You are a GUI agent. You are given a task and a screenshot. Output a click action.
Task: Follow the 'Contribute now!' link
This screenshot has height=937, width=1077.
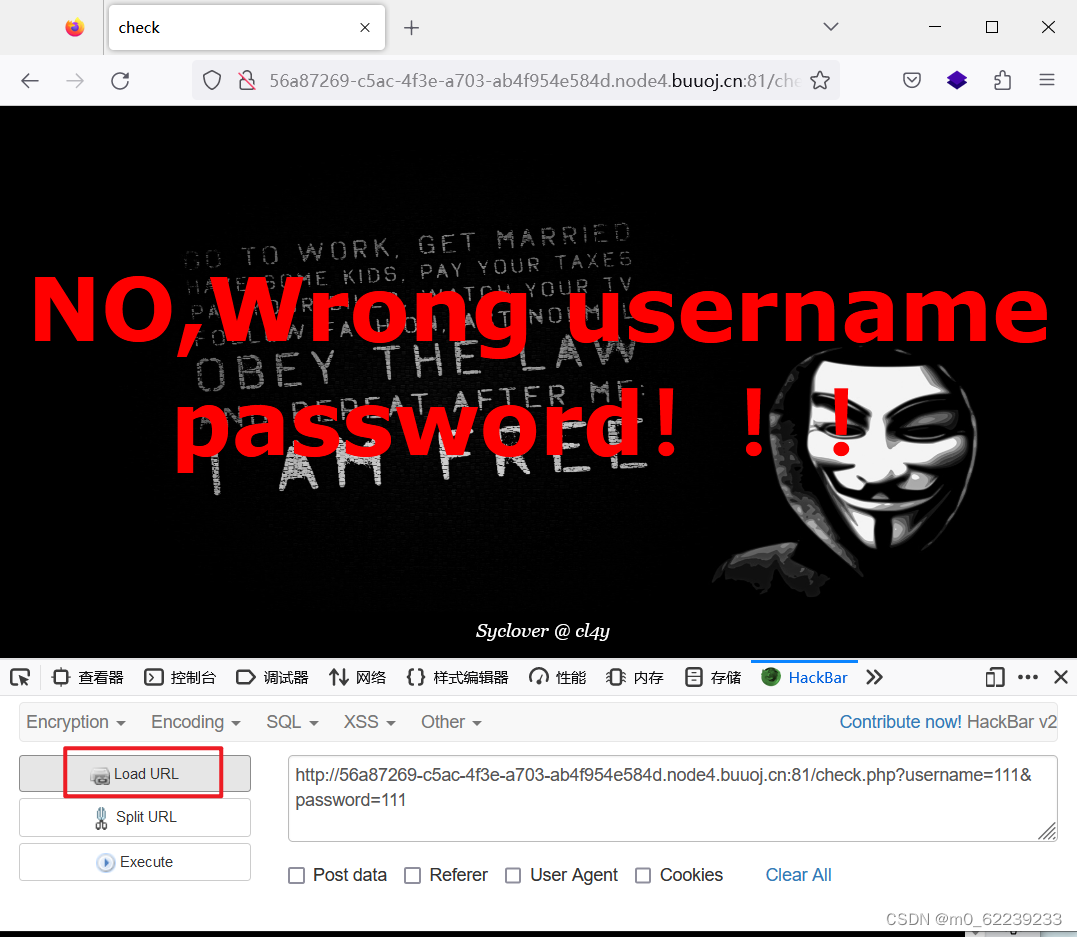900,722
